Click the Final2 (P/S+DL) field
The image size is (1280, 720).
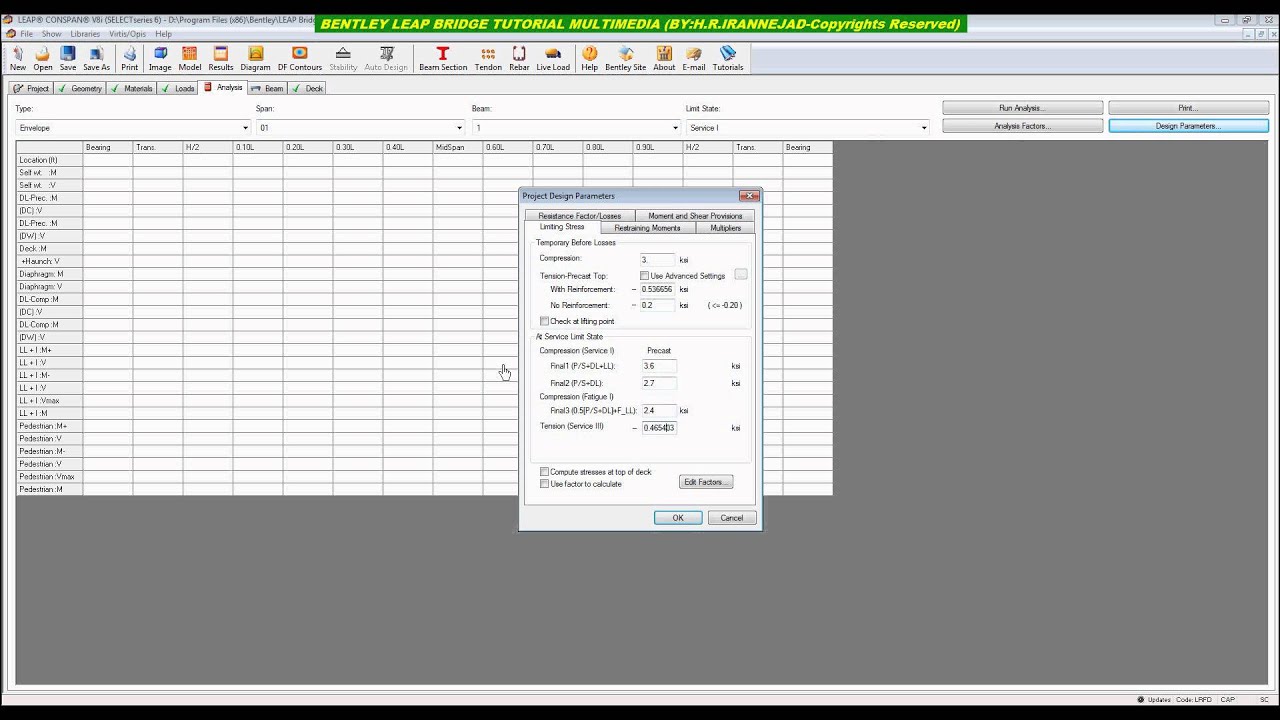point(659,383)
